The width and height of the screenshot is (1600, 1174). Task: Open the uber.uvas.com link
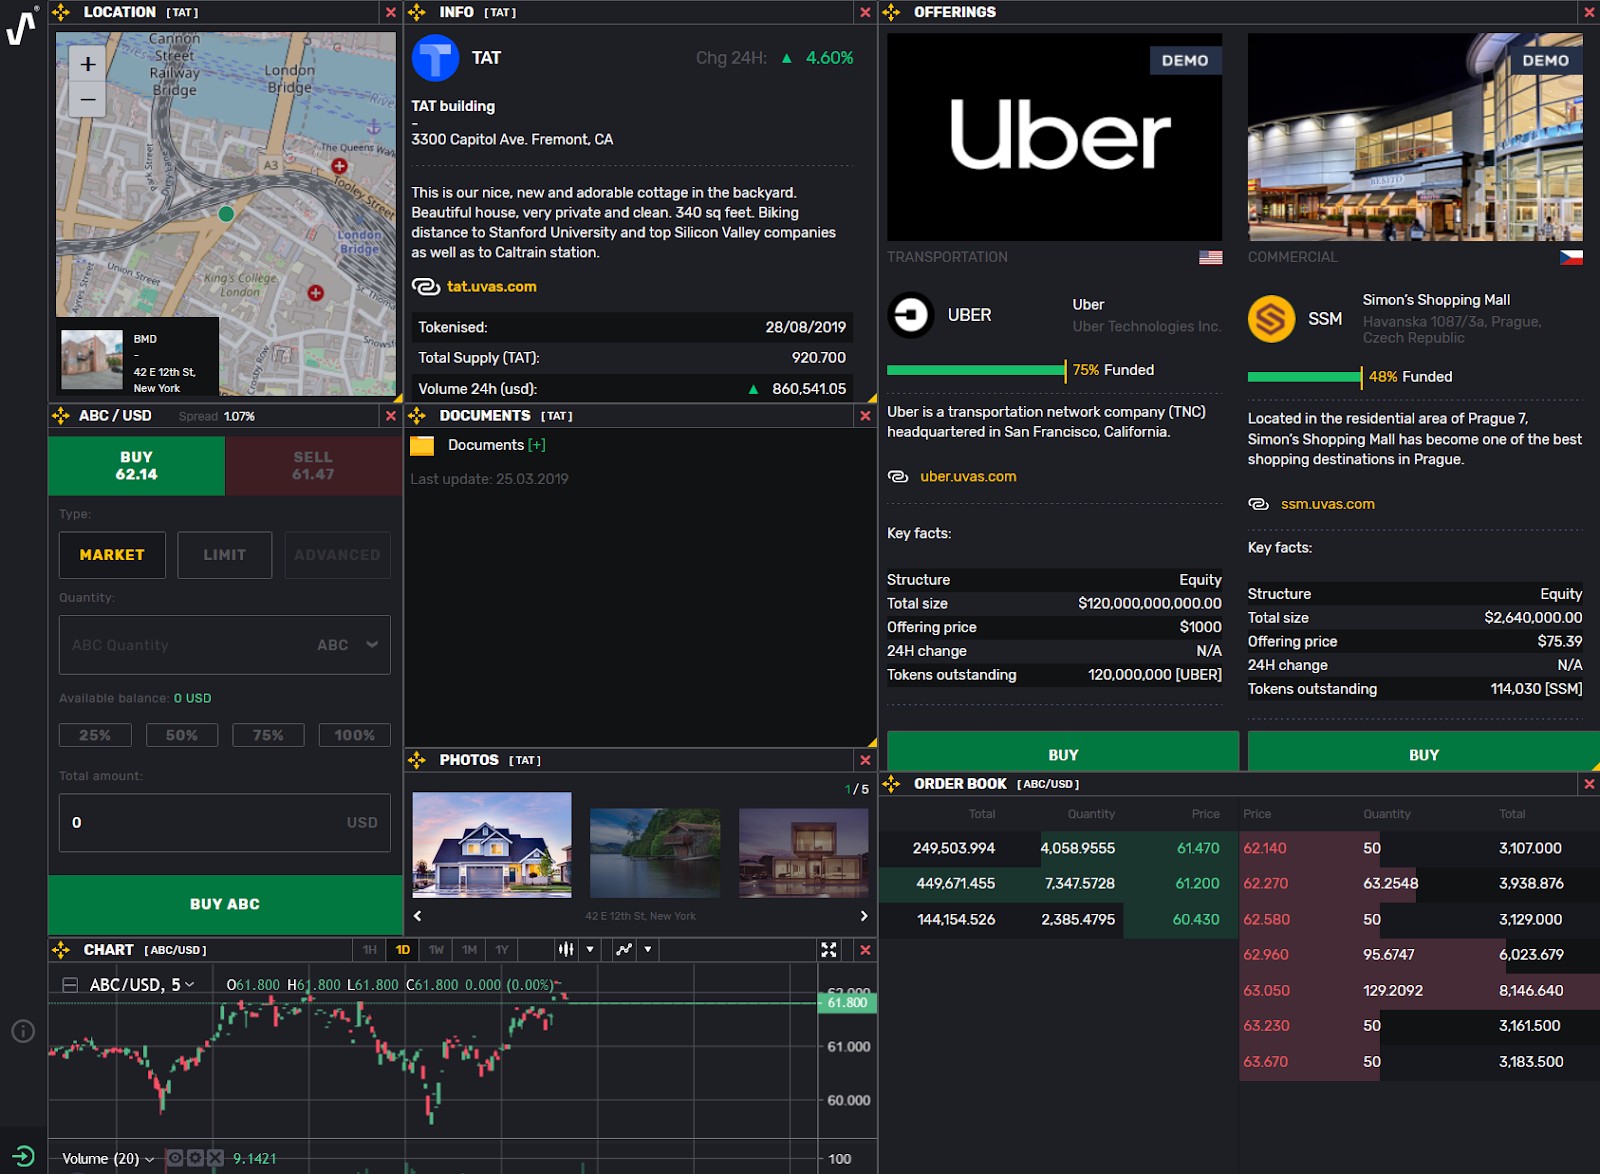(968, 477)
